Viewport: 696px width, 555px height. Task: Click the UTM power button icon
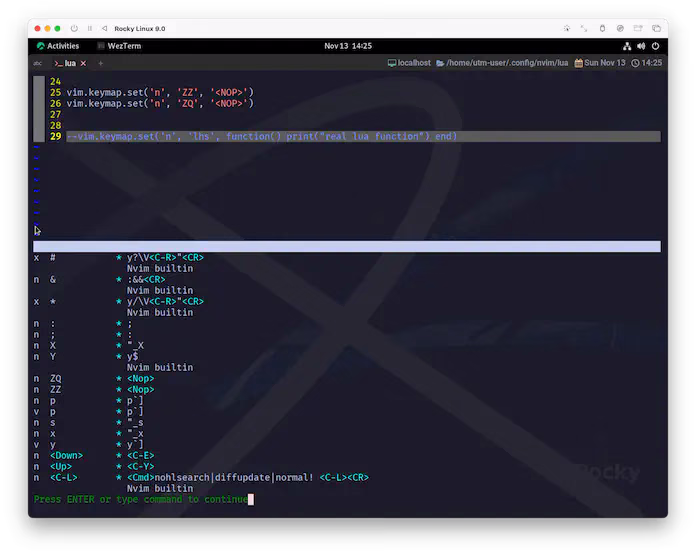74,28
